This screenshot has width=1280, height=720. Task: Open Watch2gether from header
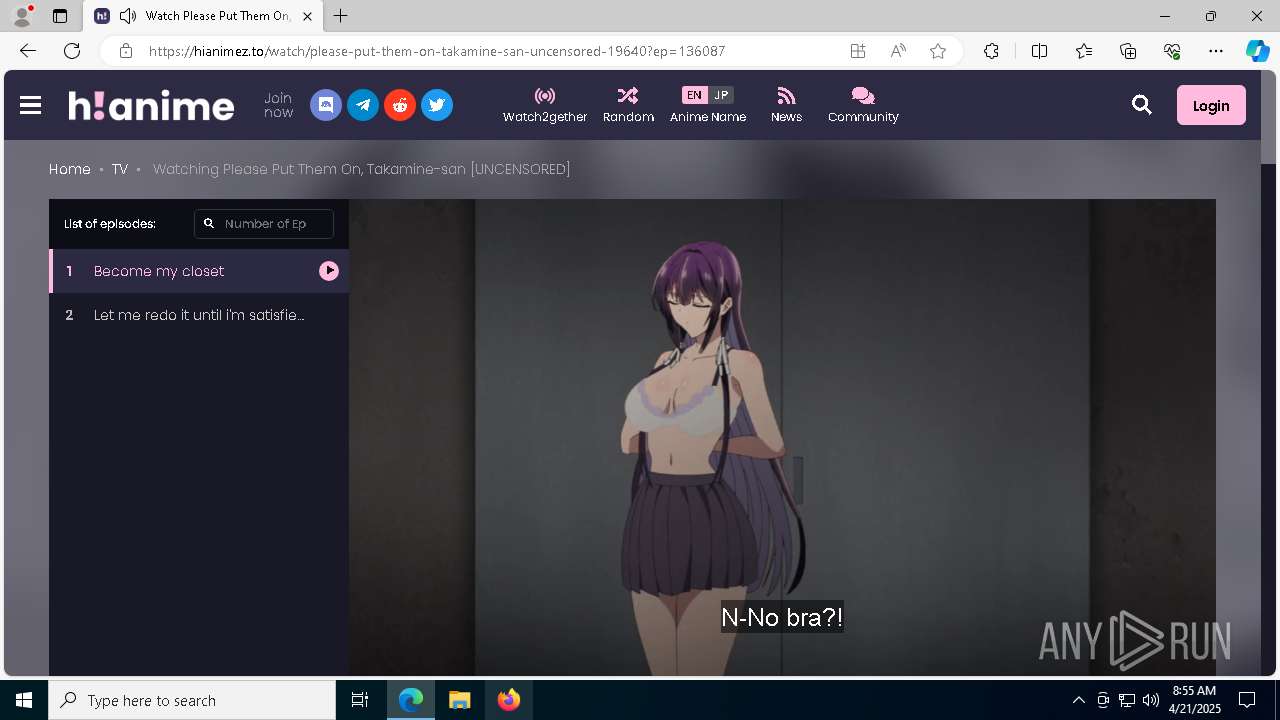pos(545,105)
